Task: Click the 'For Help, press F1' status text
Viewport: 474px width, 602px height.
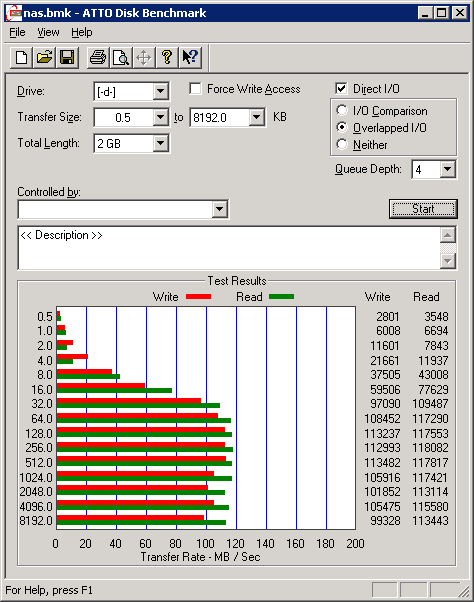Action: (x=49, y=590)
